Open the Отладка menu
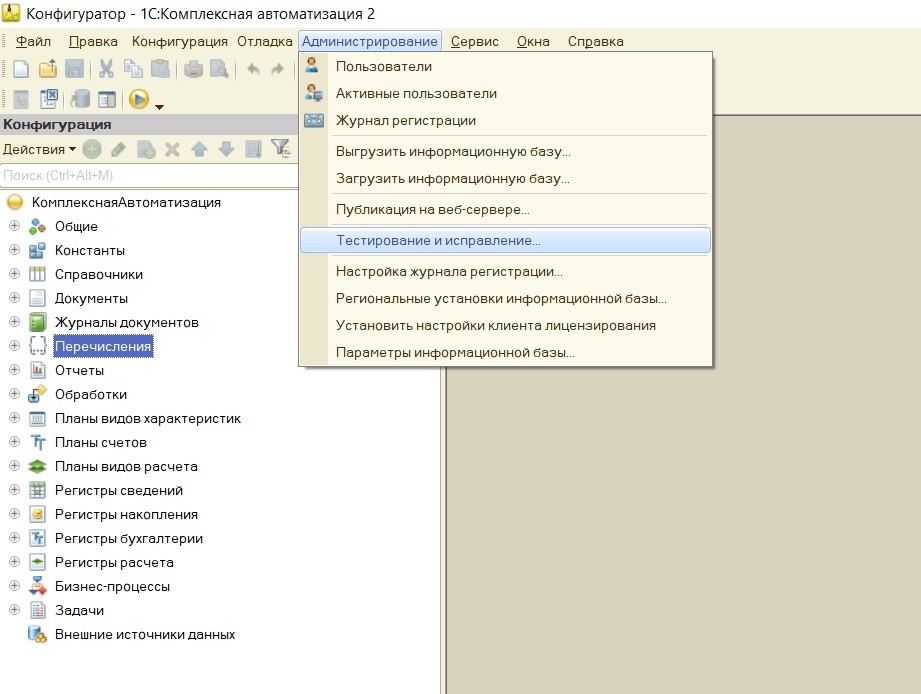The height and width of the screenshot is (694, 921). click(264, 42)
